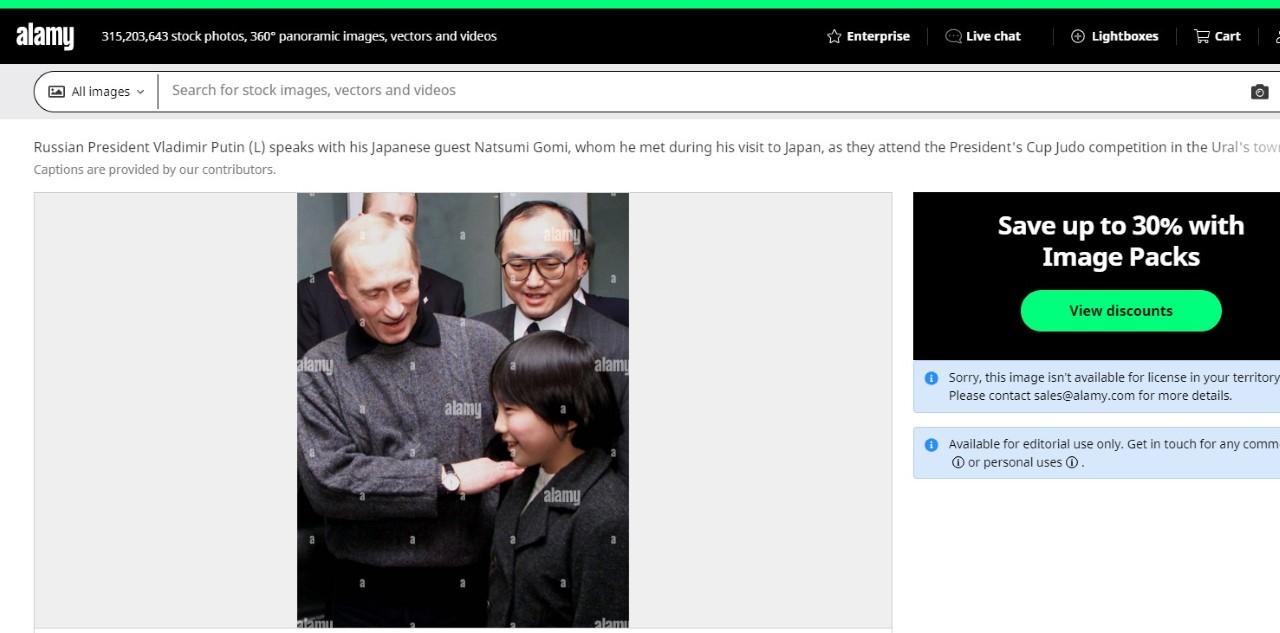Click the Lightboxes plus-circle icon
This screenshot has height=633, width=1280.
tap(1077, 37)
